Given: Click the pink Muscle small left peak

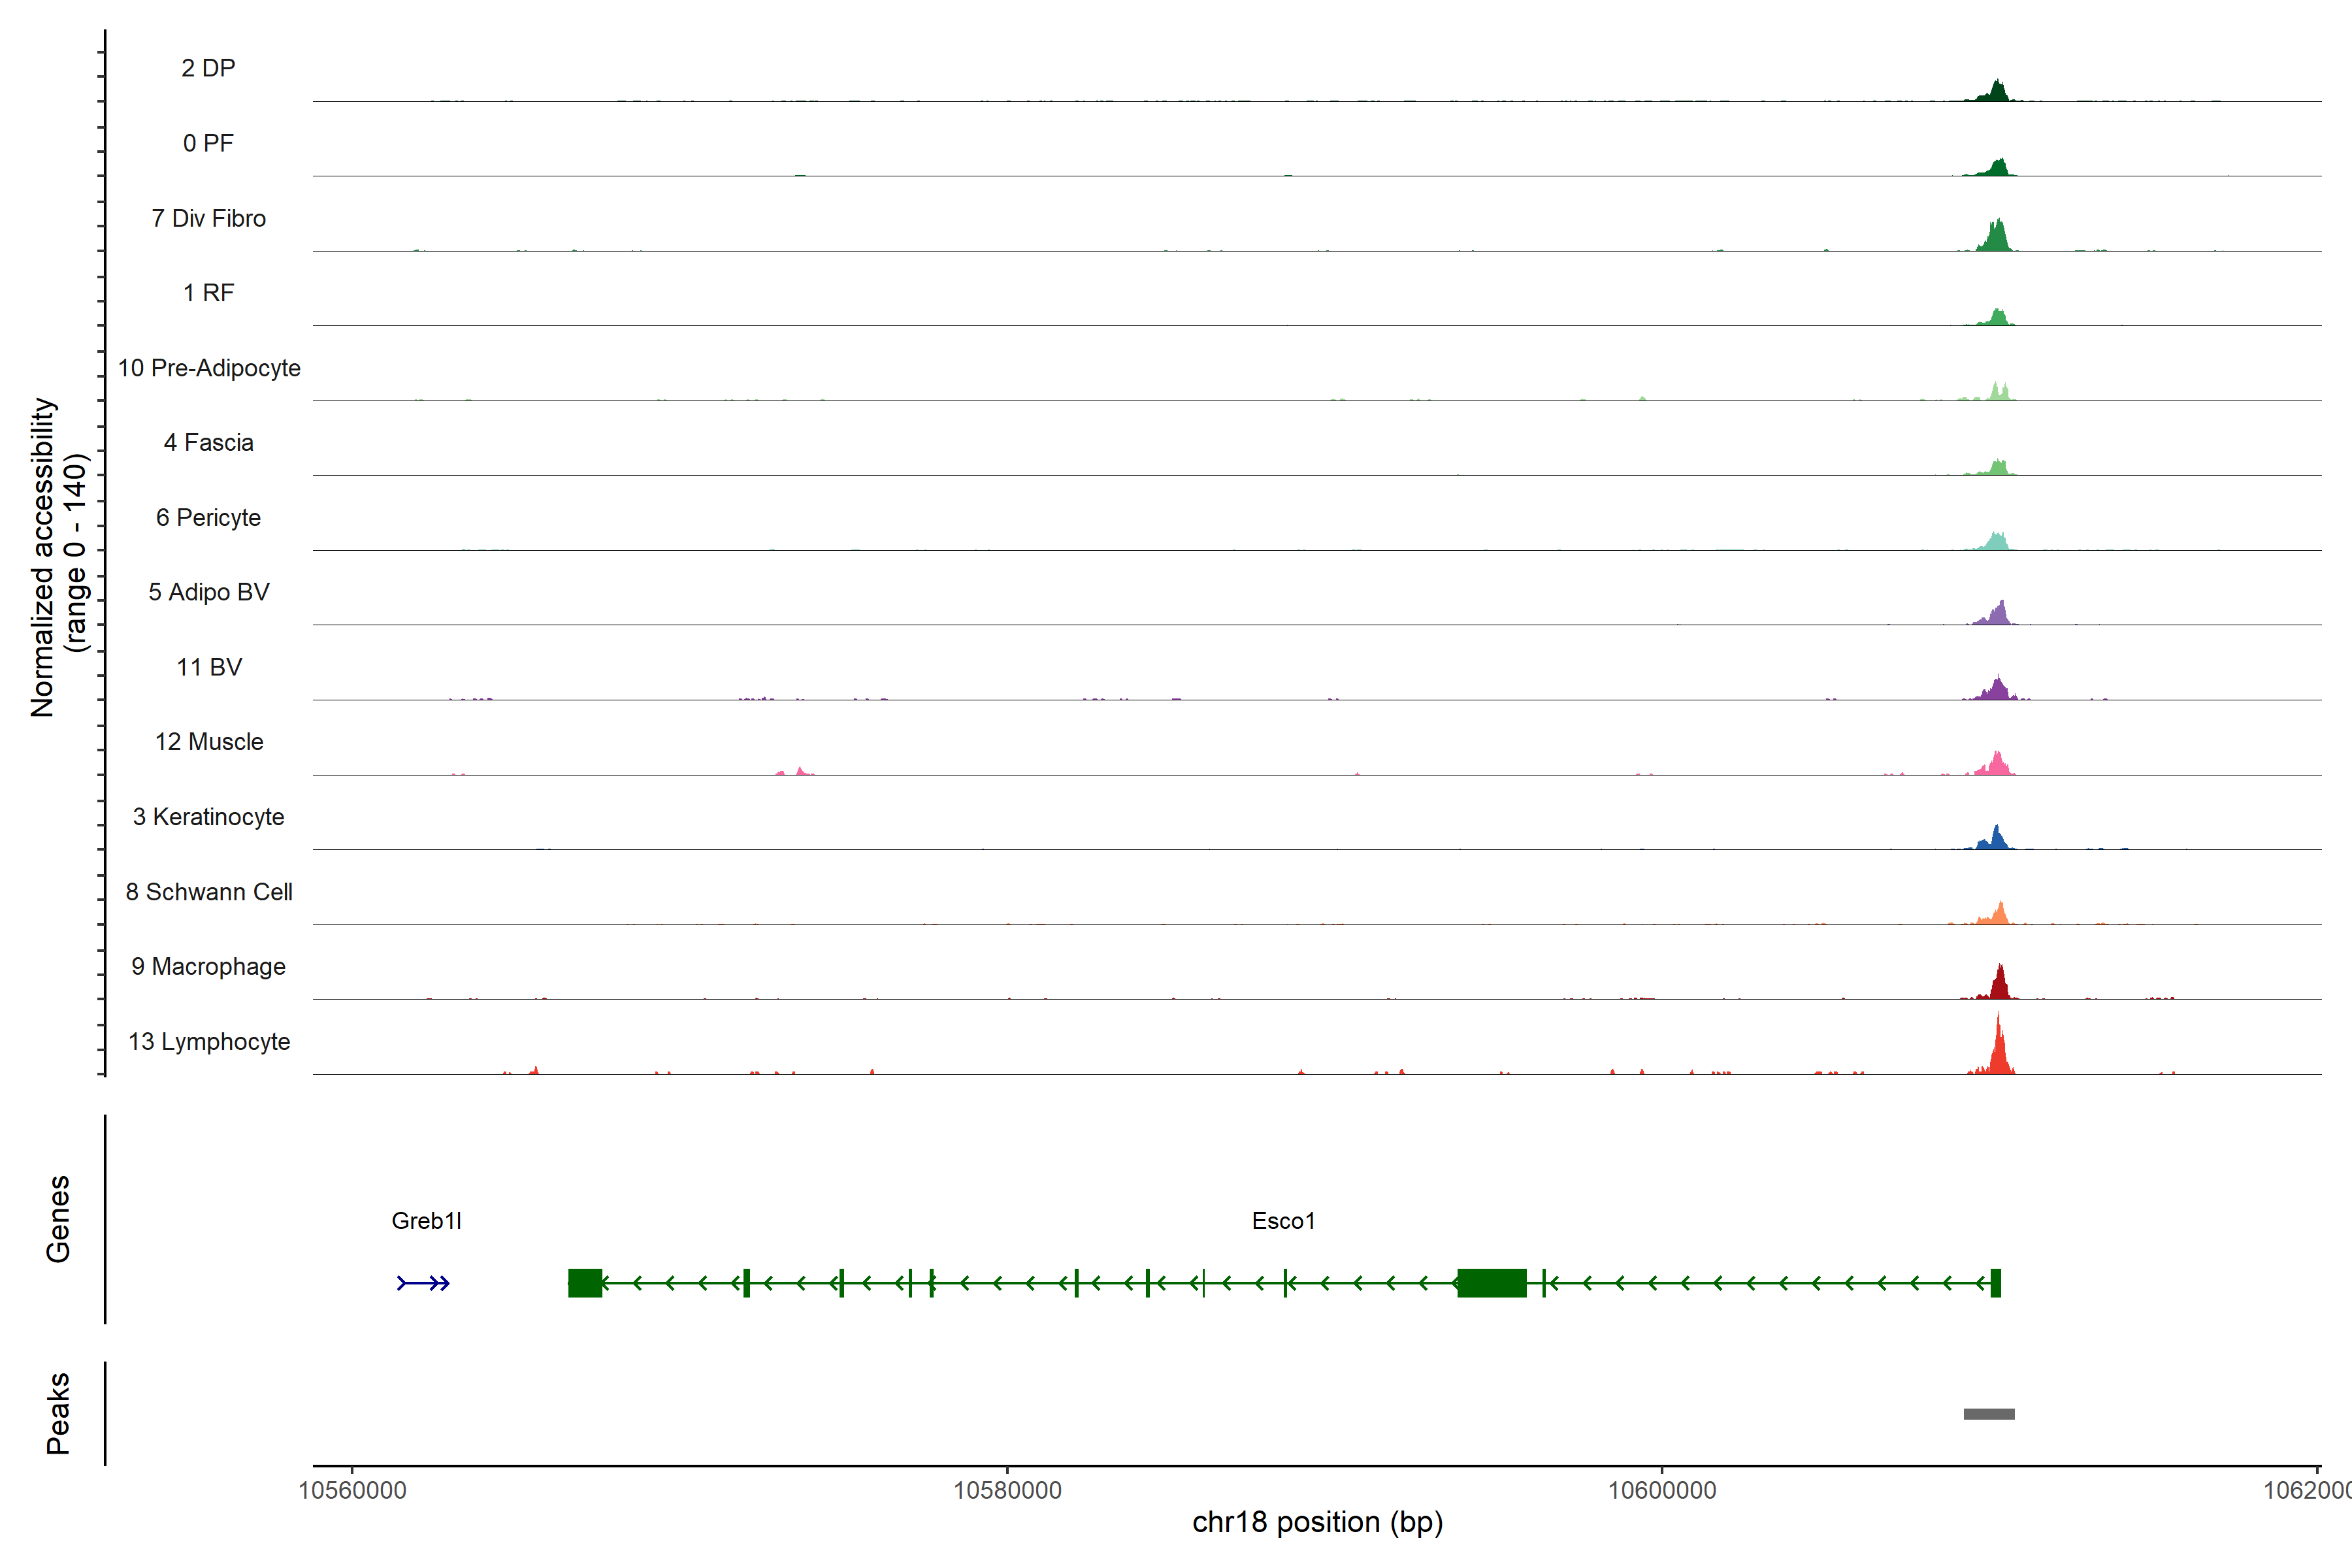Looking at the screenshot, I should [x=800, y=771].
